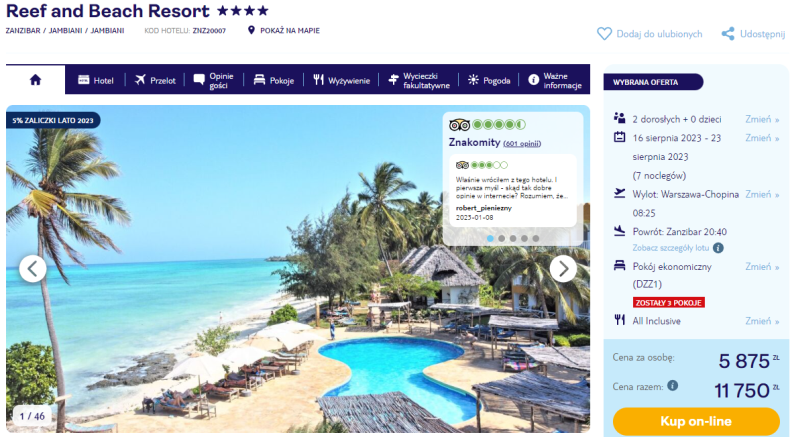Show next photo with right arrow
The height and width of the screenshot is (437, 790).
563,269
